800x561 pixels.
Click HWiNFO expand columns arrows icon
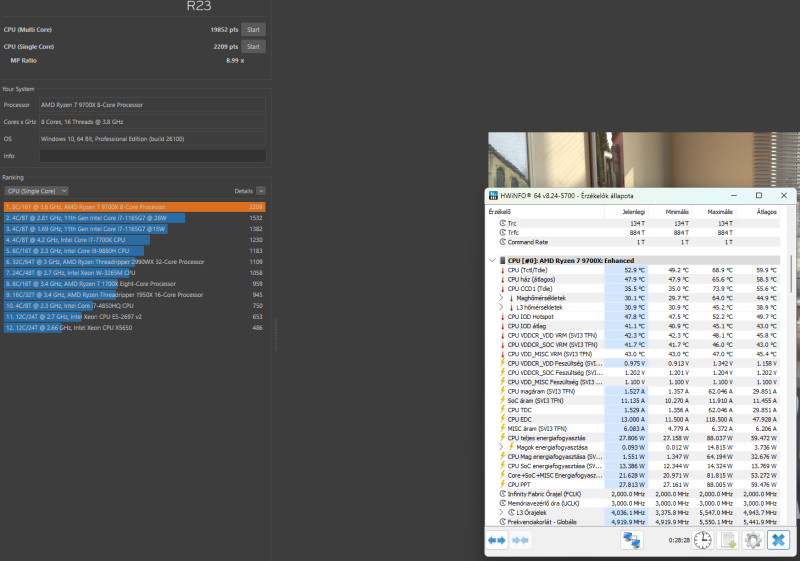pyautogui.click(x=496, y=540)
